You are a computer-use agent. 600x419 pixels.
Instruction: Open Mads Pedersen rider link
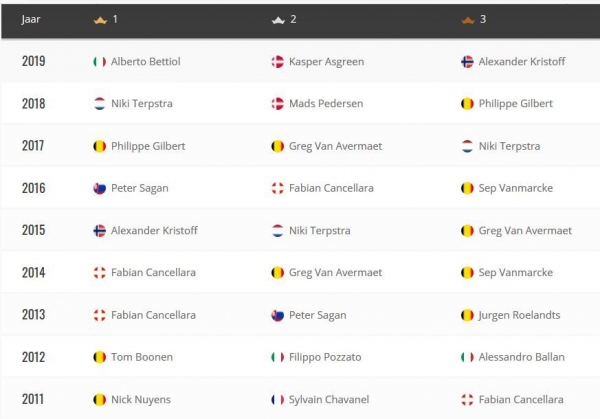326,104
